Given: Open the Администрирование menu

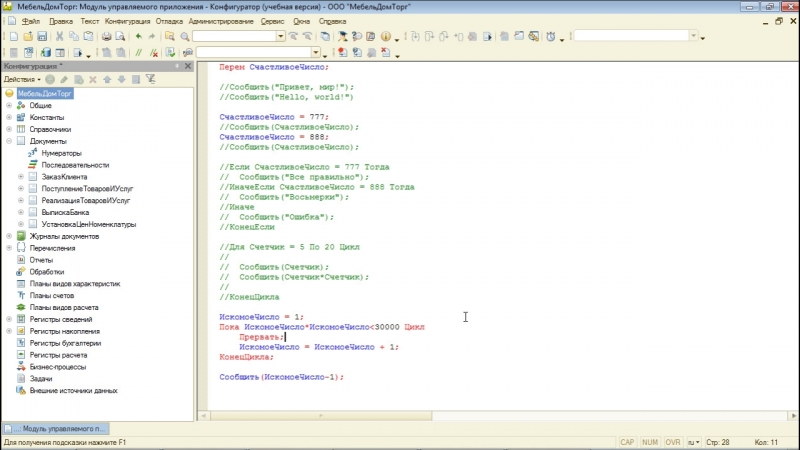Looking at the screenshot, I should [221, 21].
